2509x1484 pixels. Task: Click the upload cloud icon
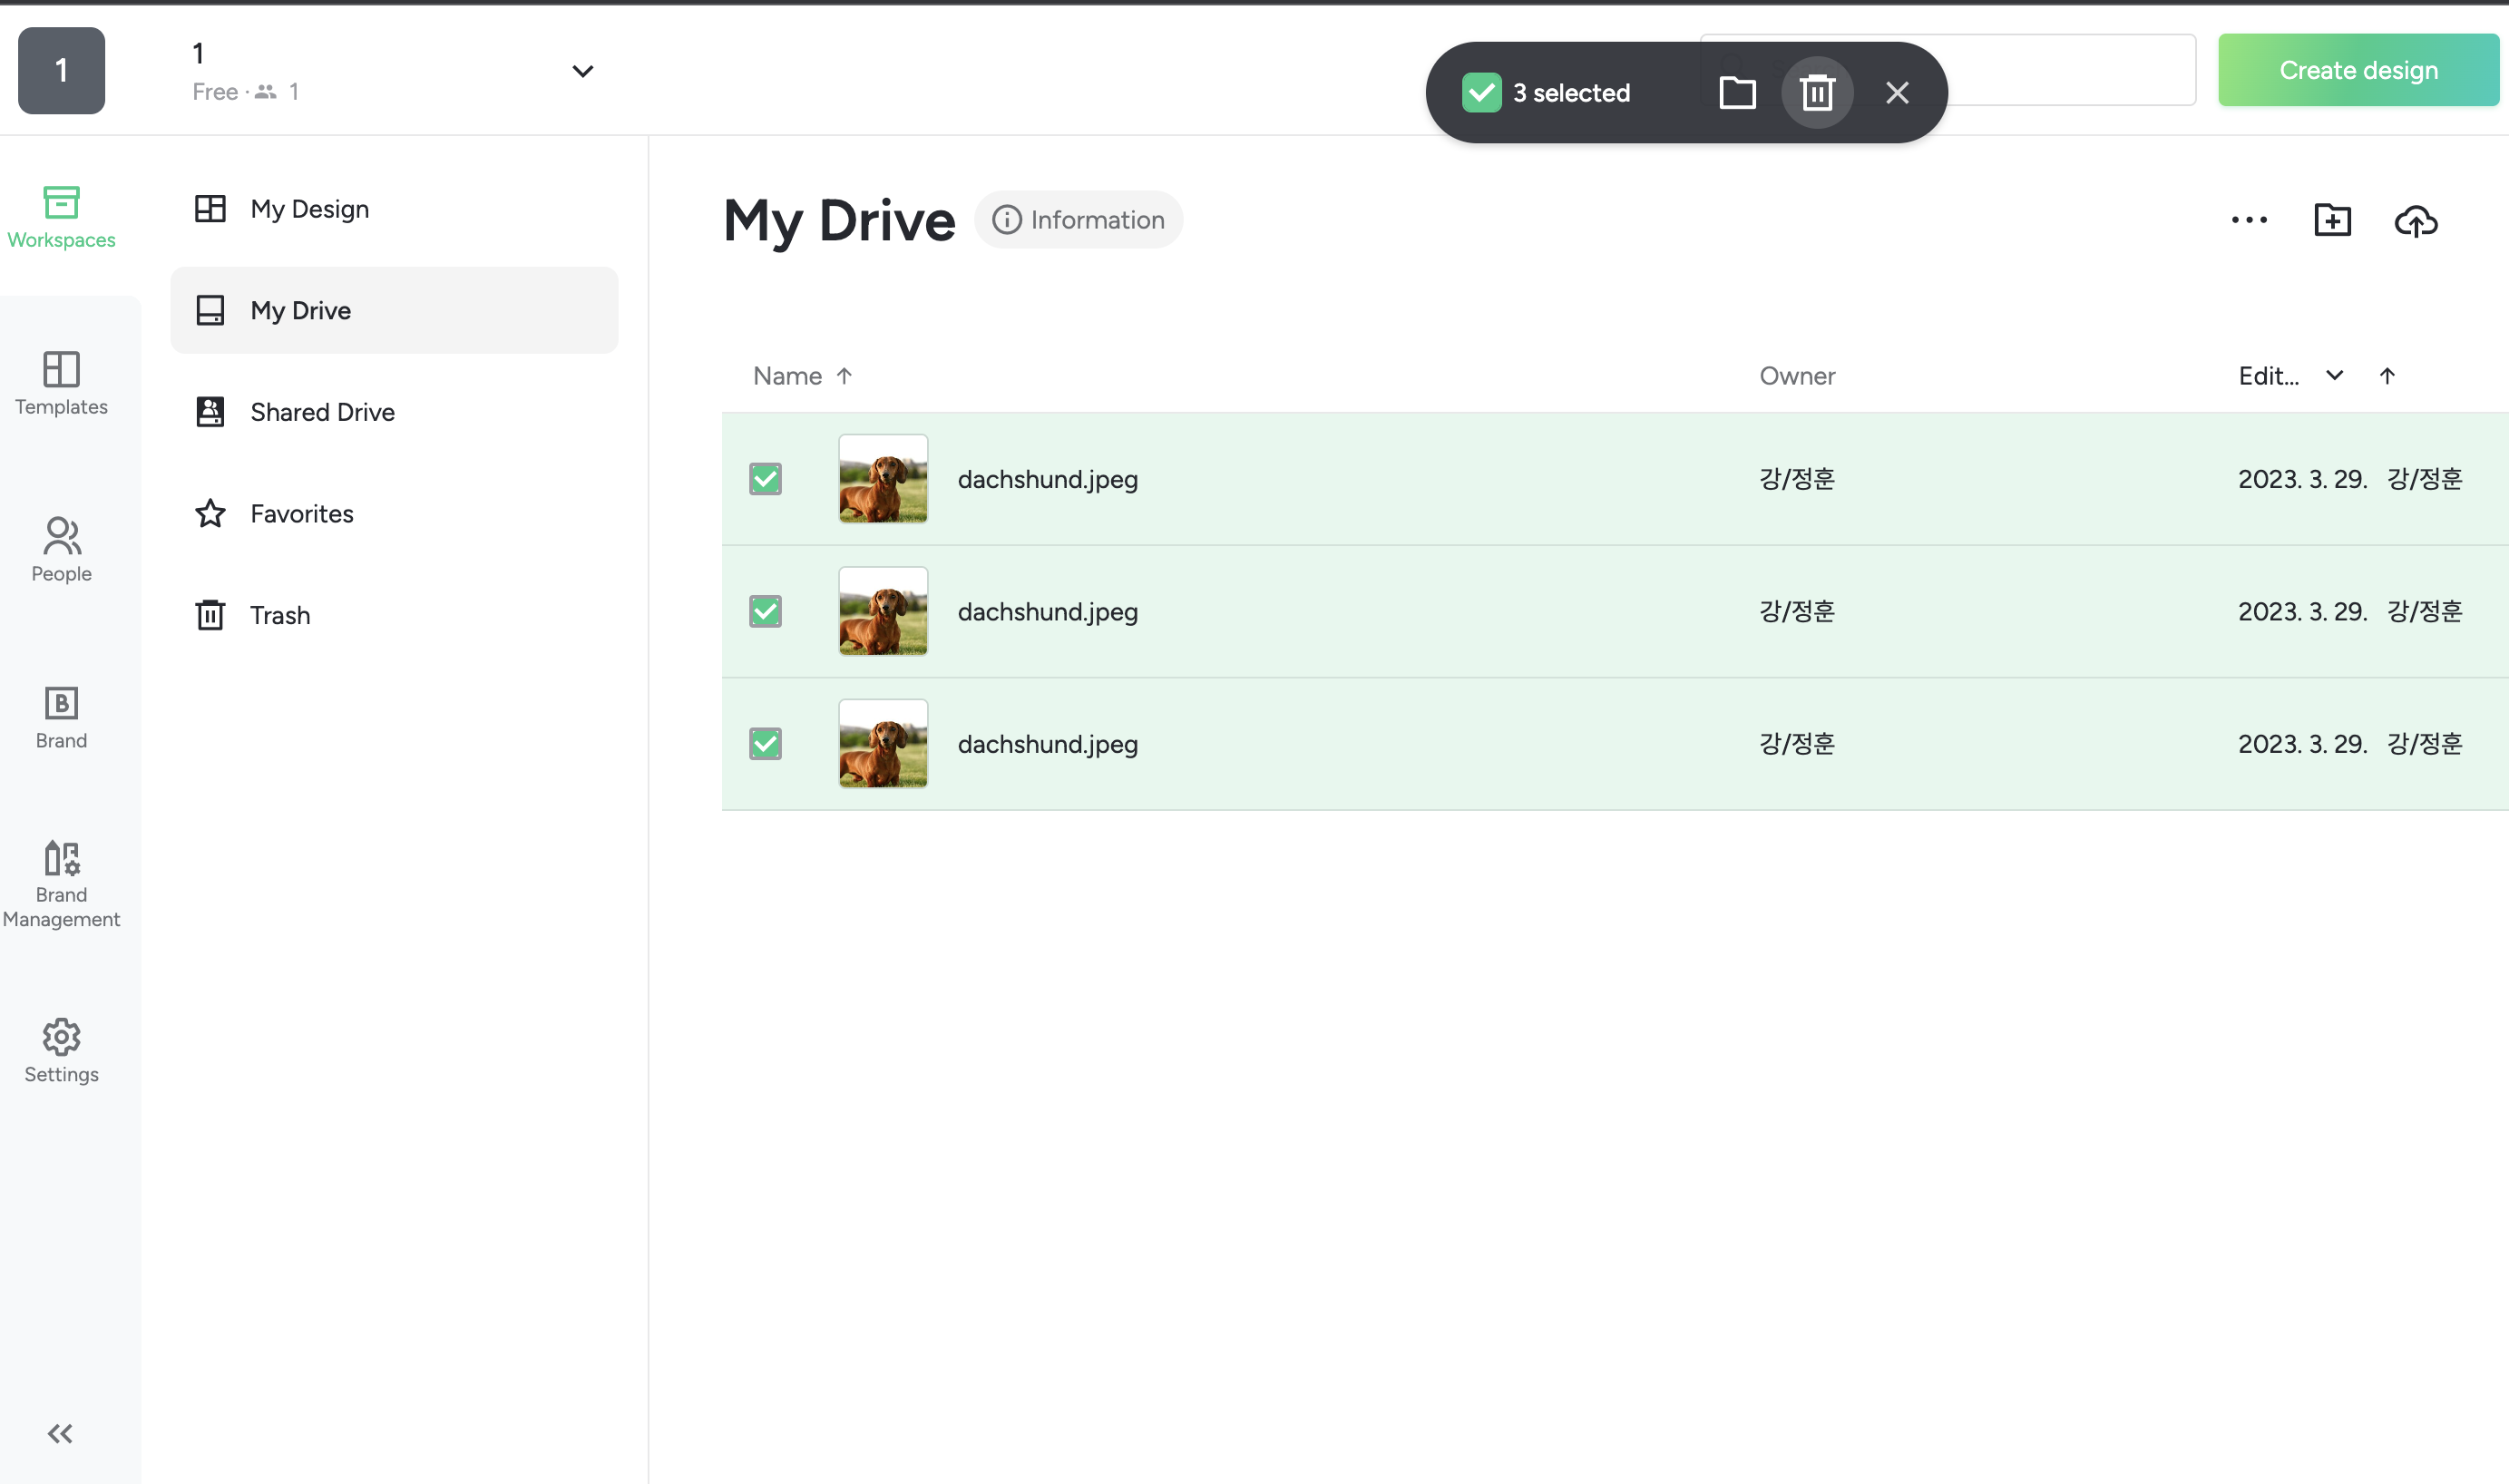tap(2415, 220)
